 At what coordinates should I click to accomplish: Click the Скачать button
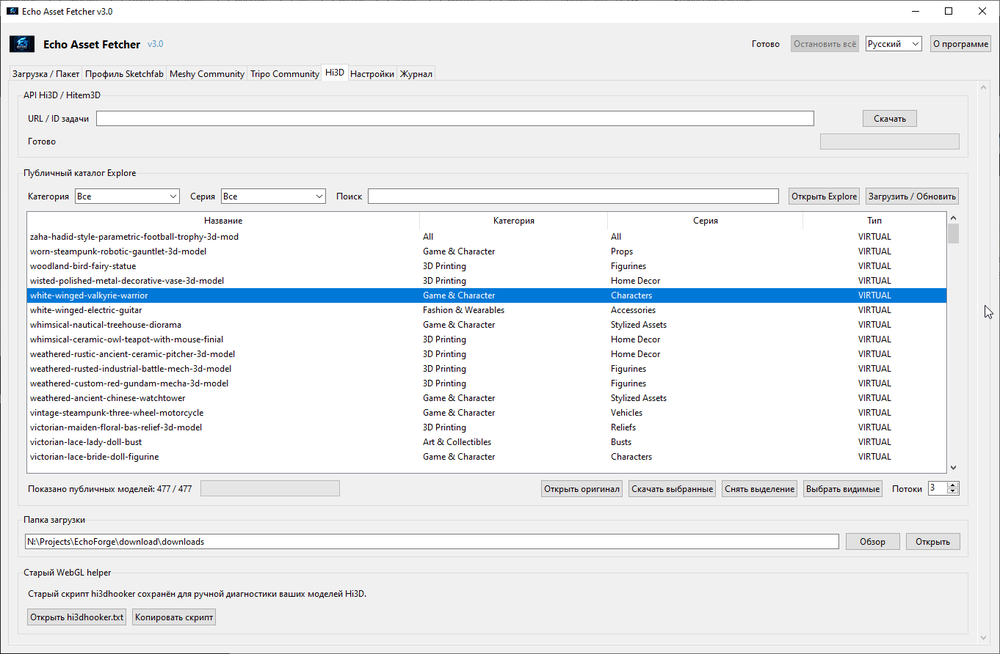[890, 119]
